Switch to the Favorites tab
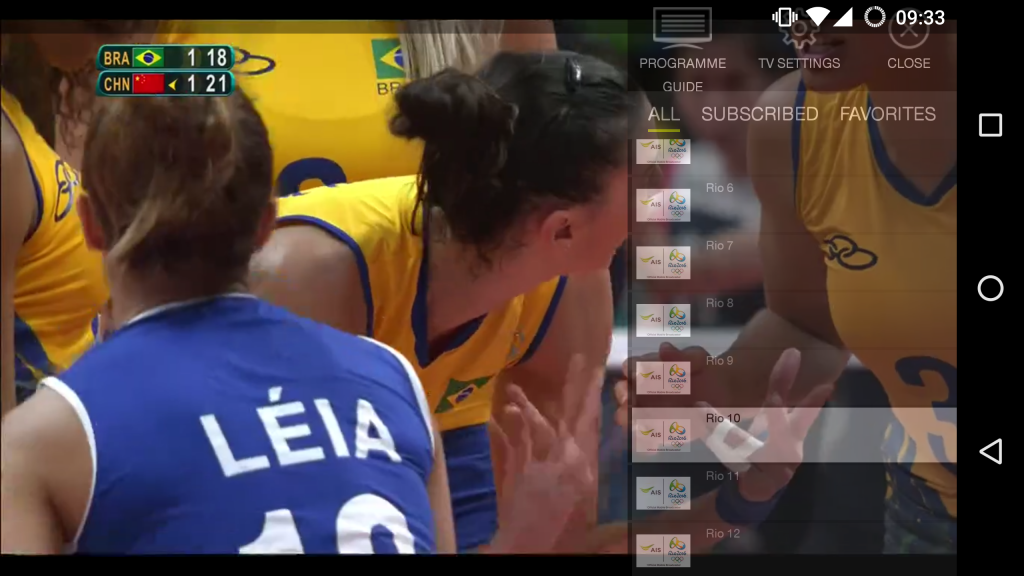This screenshot has width=1024, height=576. pos(887,114)
